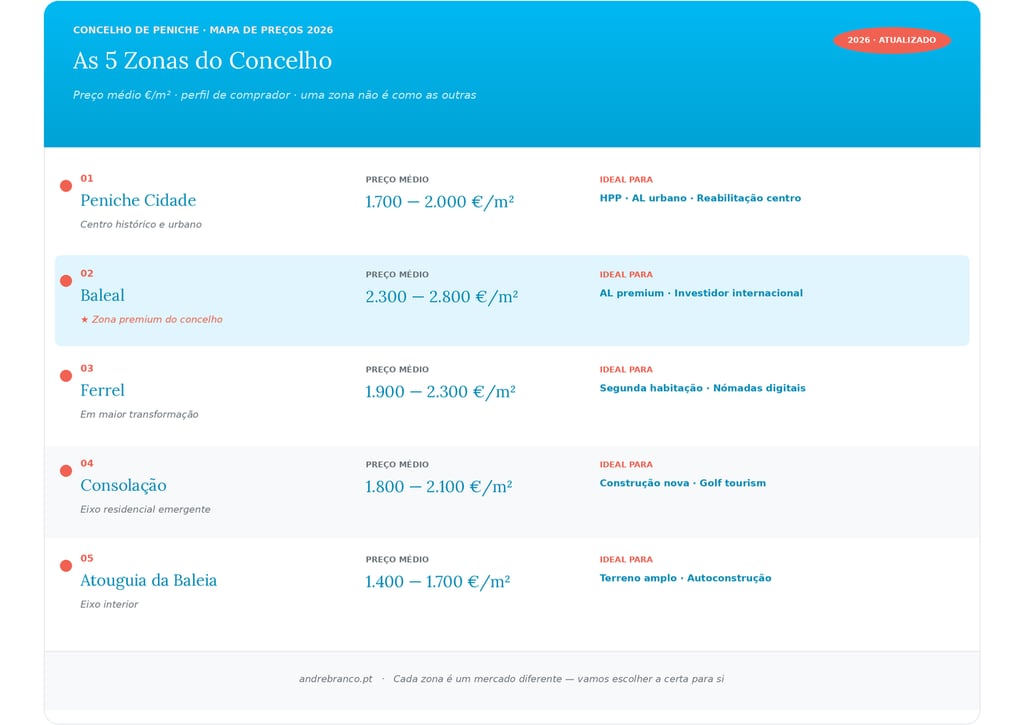Click the 2.300 — 2.800 €/m² price

point(441,297)
